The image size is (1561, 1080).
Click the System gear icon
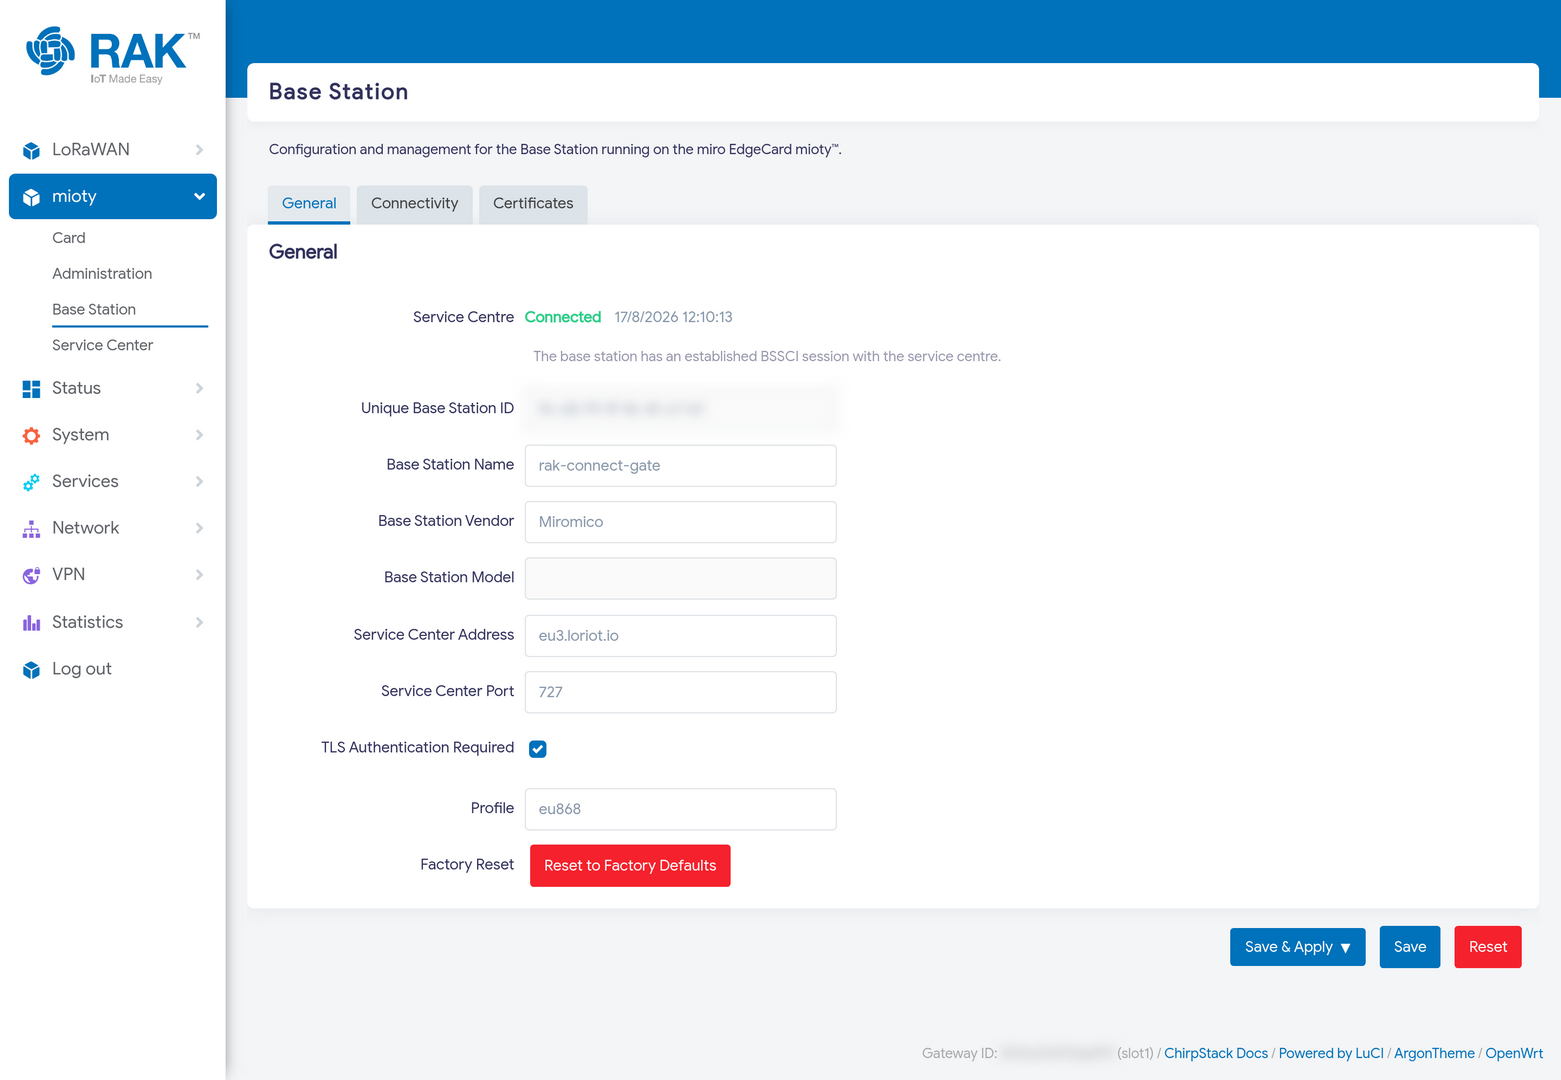pos(32,435)
